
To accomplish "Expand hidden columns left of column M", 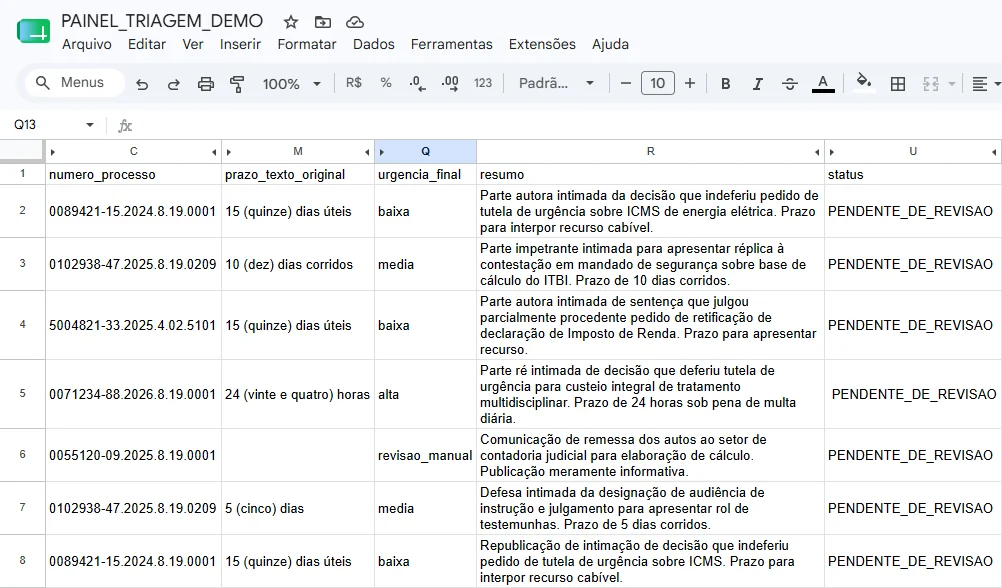I will [x=229, y=152].
